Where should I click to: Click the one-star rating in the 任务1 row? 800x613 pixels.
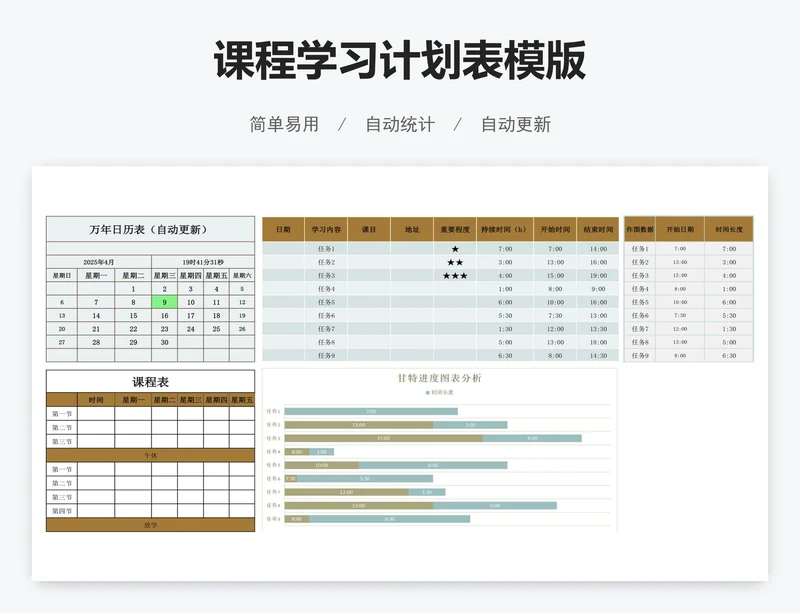coord(455,249)
